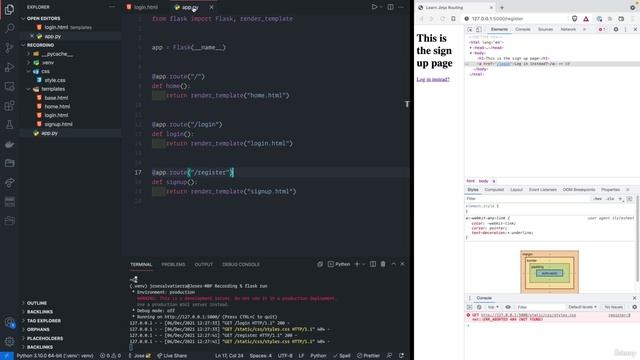
Task: Open the Source Control view
Action: tap(9, 47)
